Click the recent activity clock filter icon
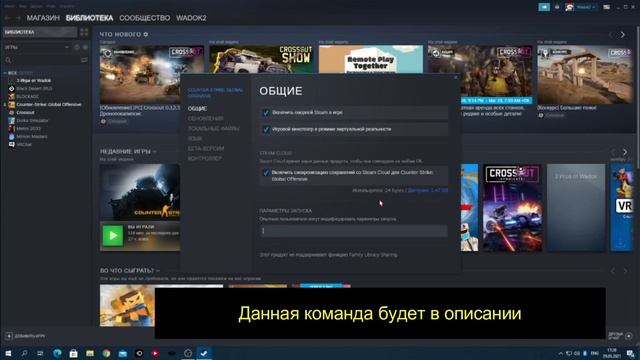This screenshot has width=640, height=360. pos(77,47)
